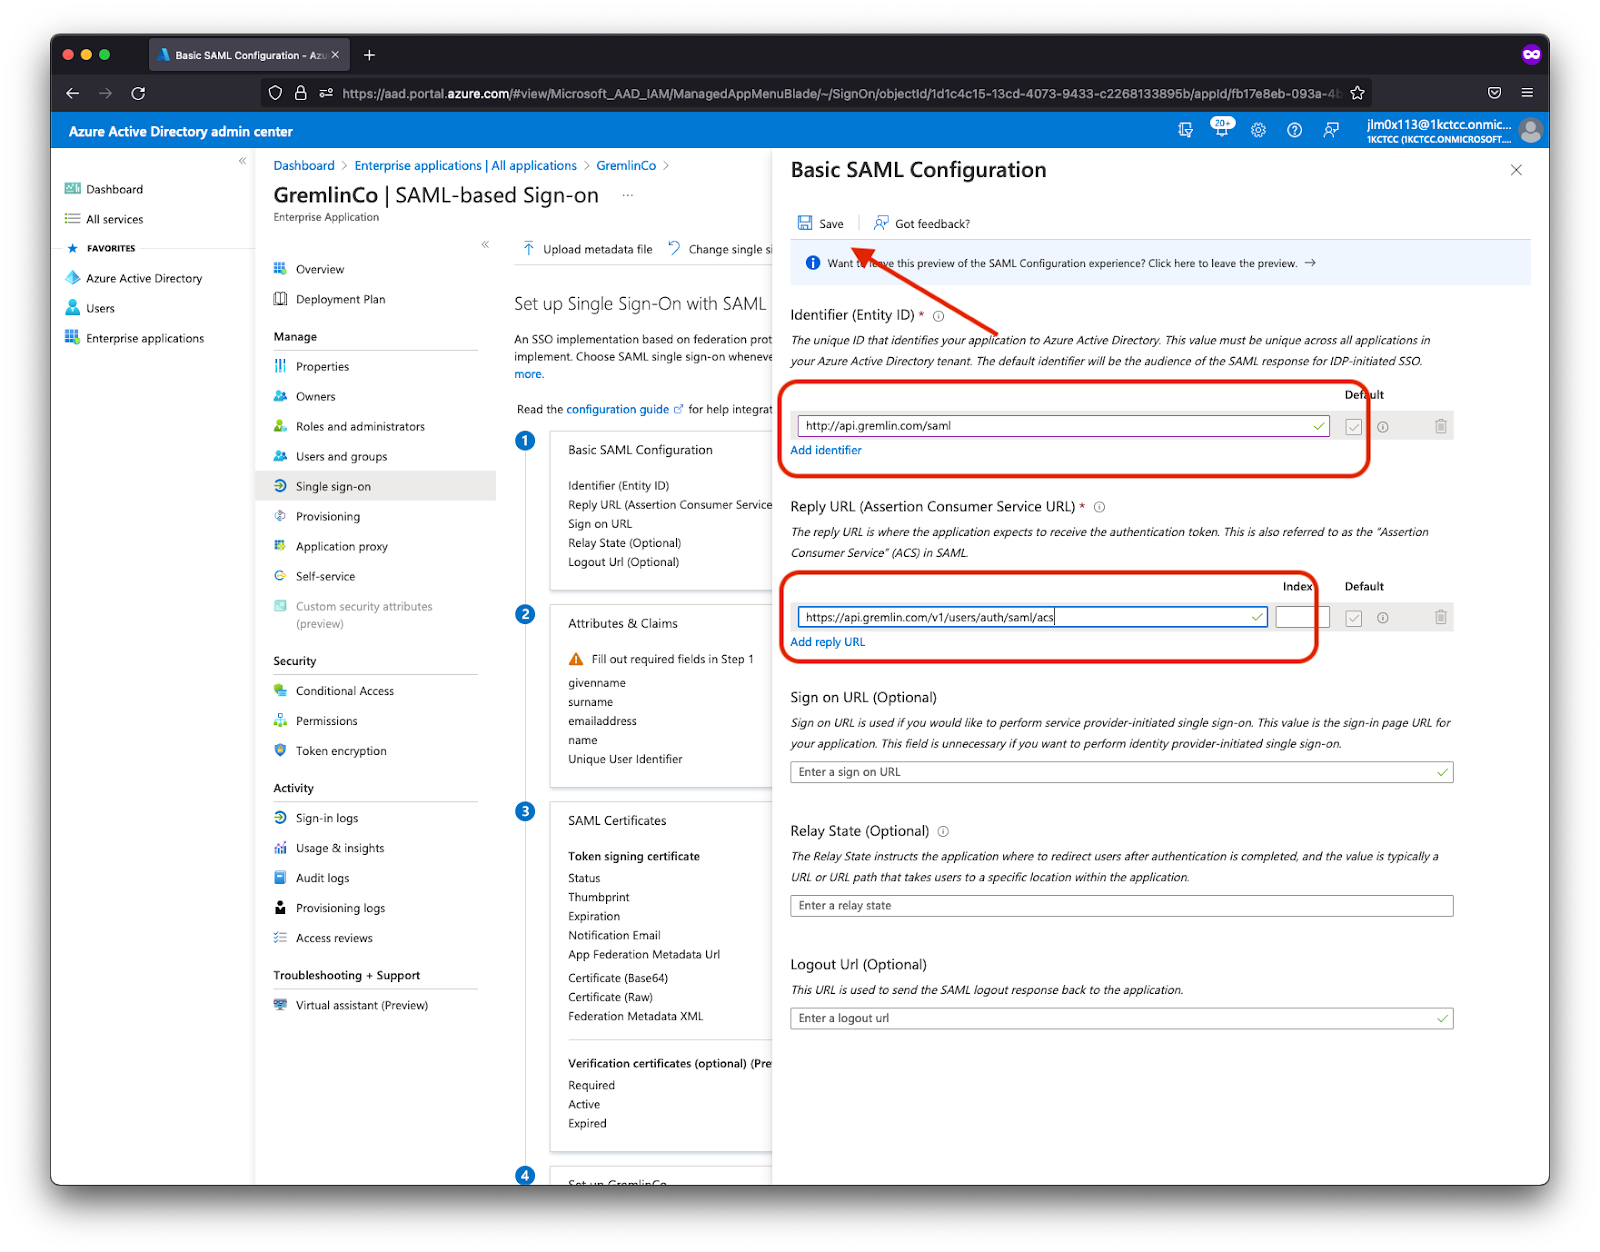Open the notifications bell icon
The image size is (1600, 1252).
[x=1222, y=129]
